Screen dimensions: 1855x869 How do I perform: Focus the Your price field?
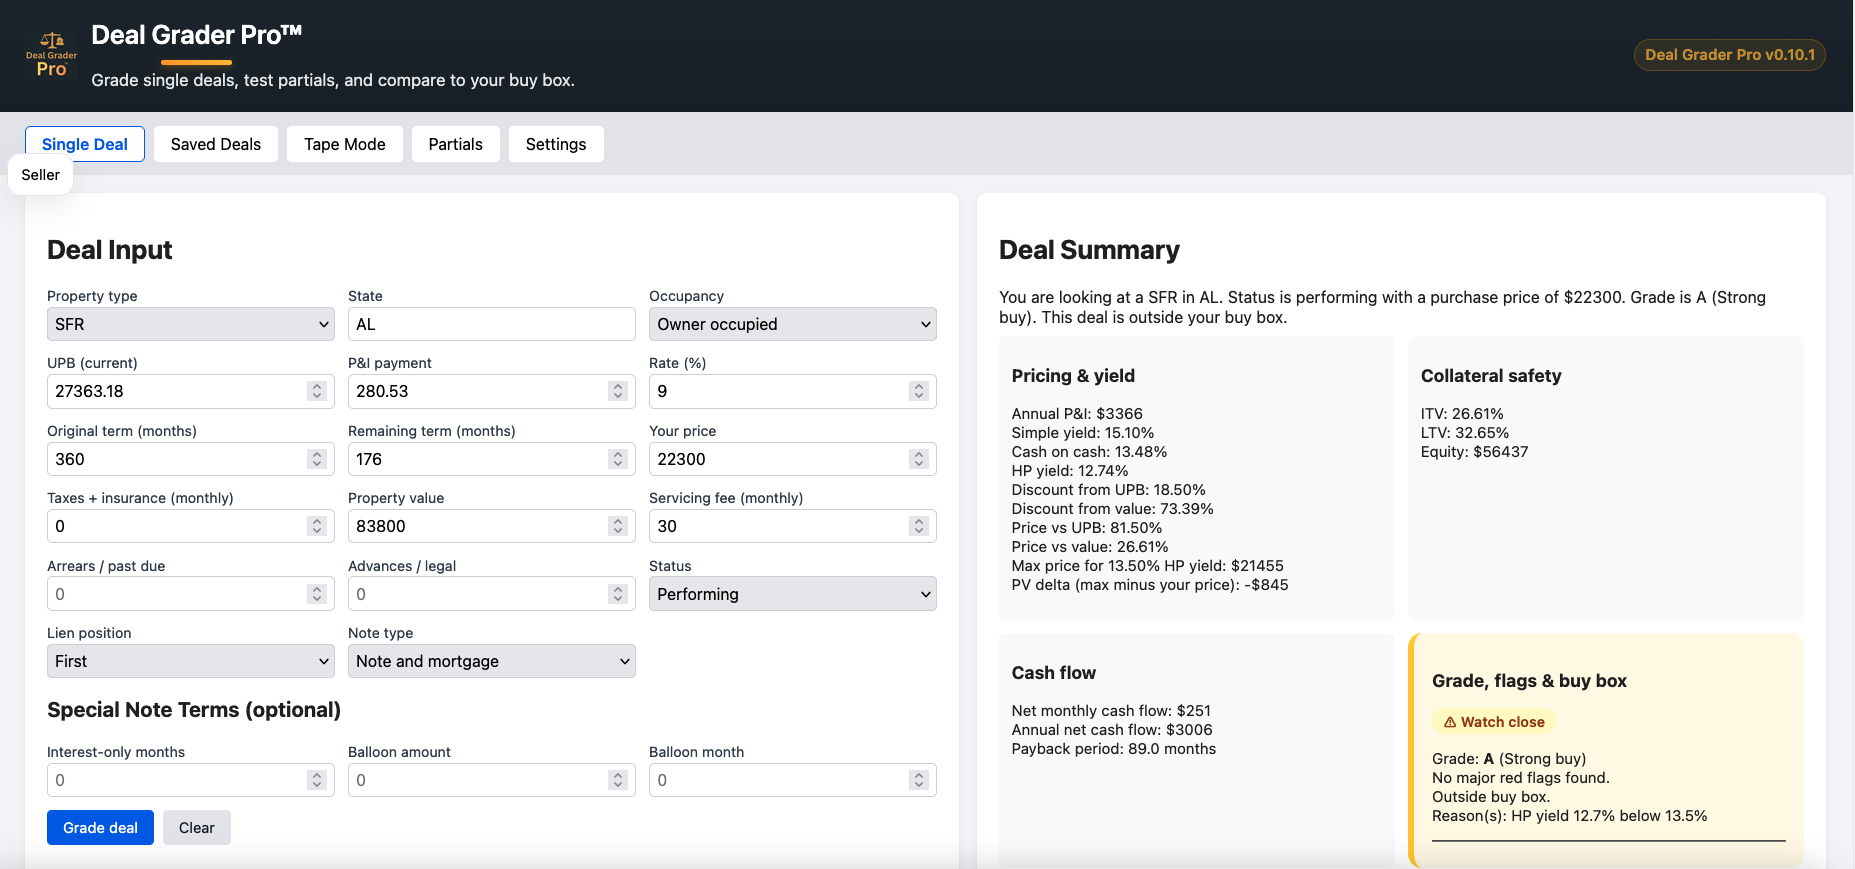pyautogui.click(x=793, y=459)
